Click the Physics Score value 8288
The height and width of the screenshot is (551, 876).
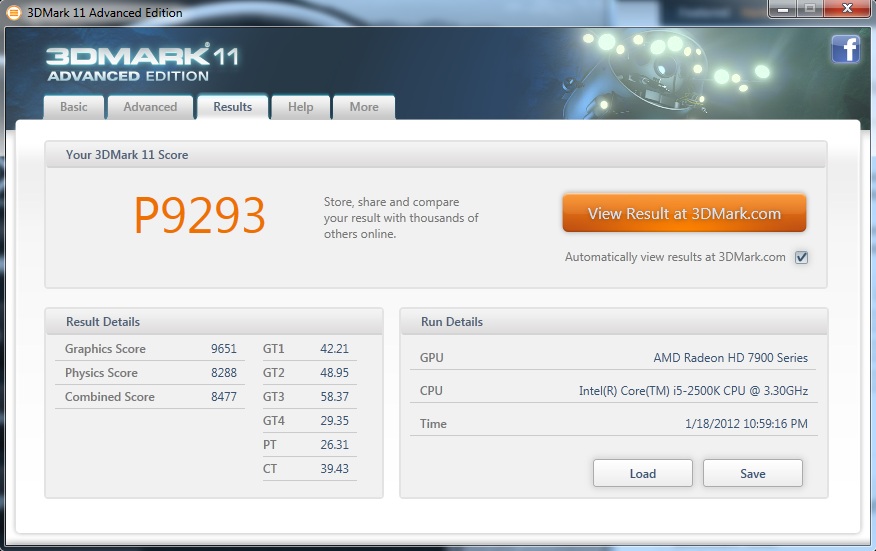pyautogui.click(x=223, y=373)
